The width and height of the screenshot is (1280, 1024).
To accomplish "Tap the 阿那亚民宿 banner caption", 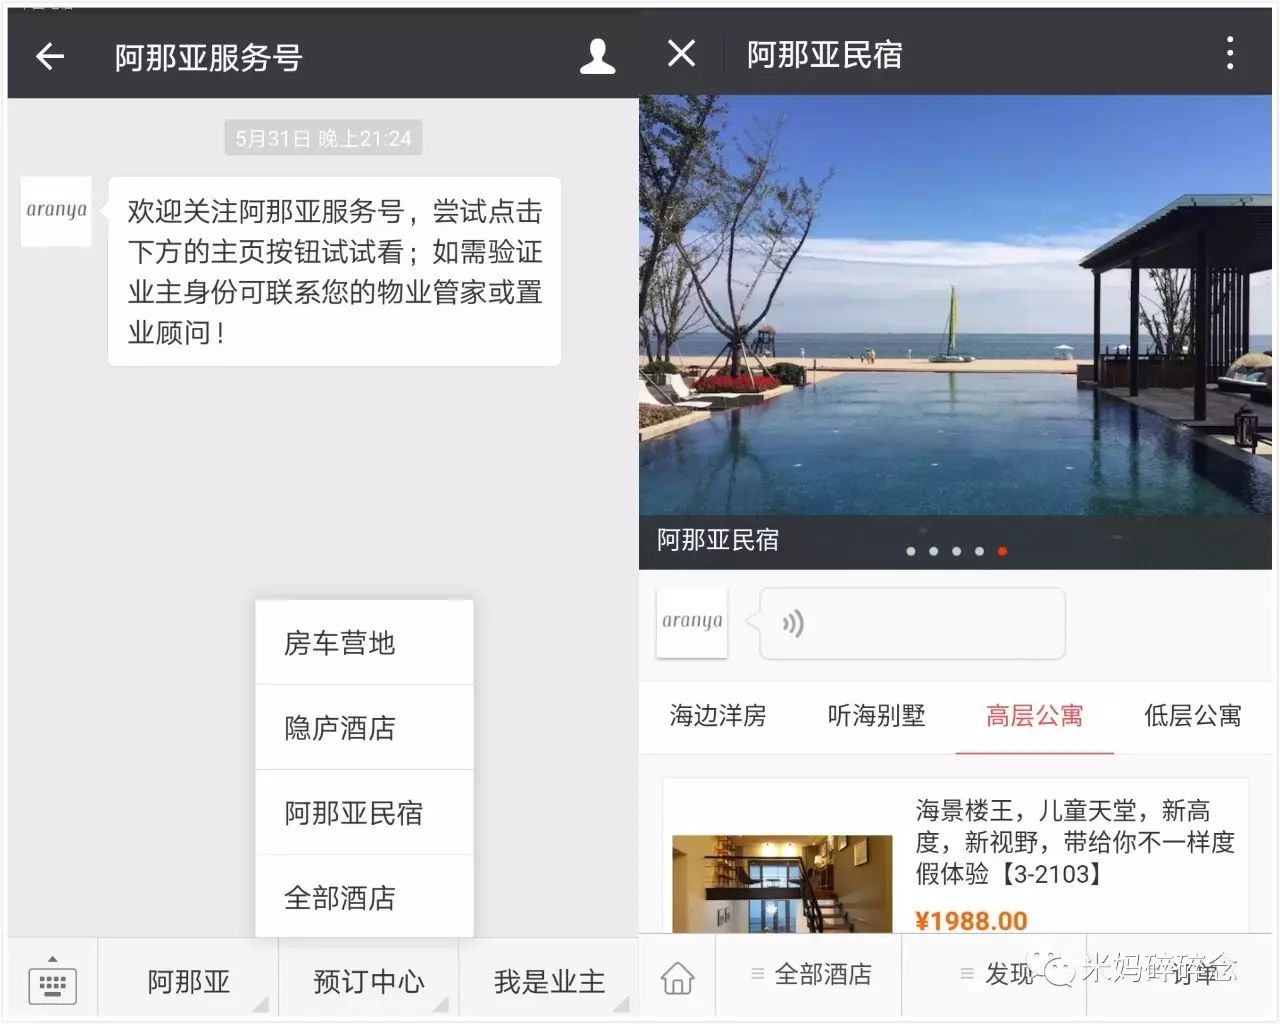I will click(x=718, y=540).
